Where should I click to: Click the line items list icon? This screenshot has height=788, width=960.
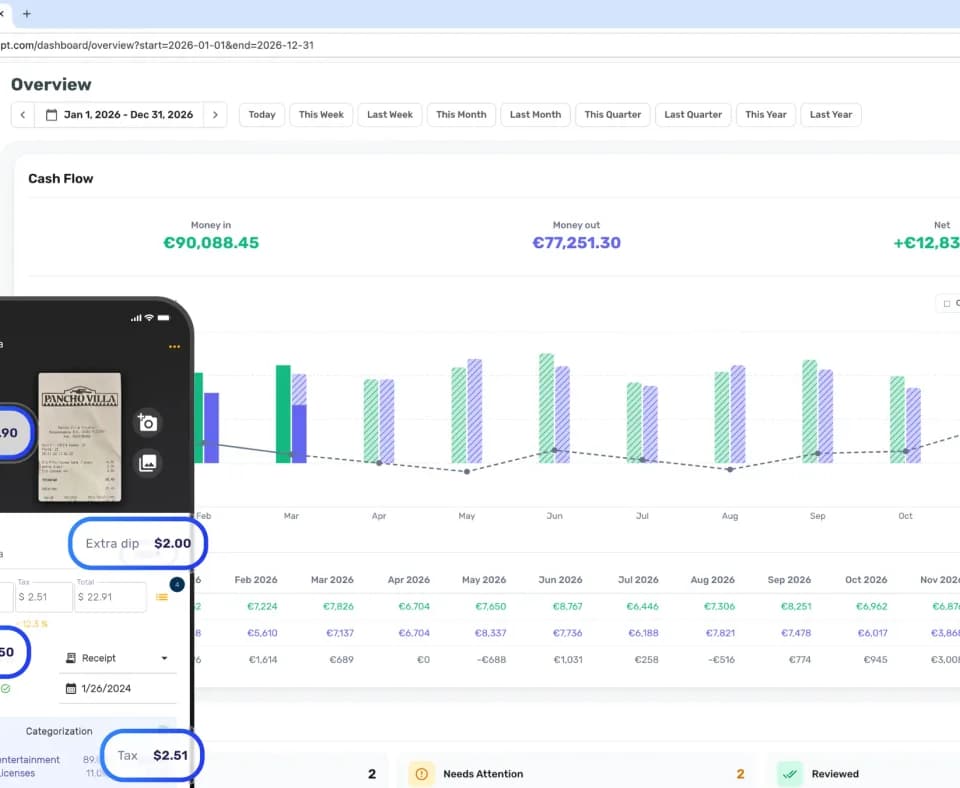click(x=162, y=597)
